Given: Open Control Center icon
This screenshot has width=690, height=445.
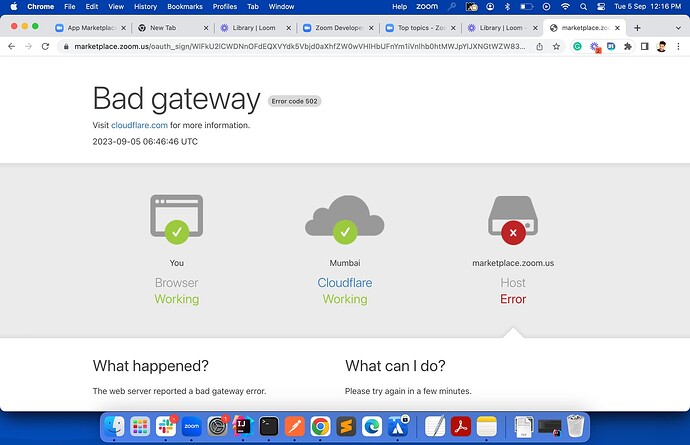Looking at the screenshot, I should pos(601,7).
